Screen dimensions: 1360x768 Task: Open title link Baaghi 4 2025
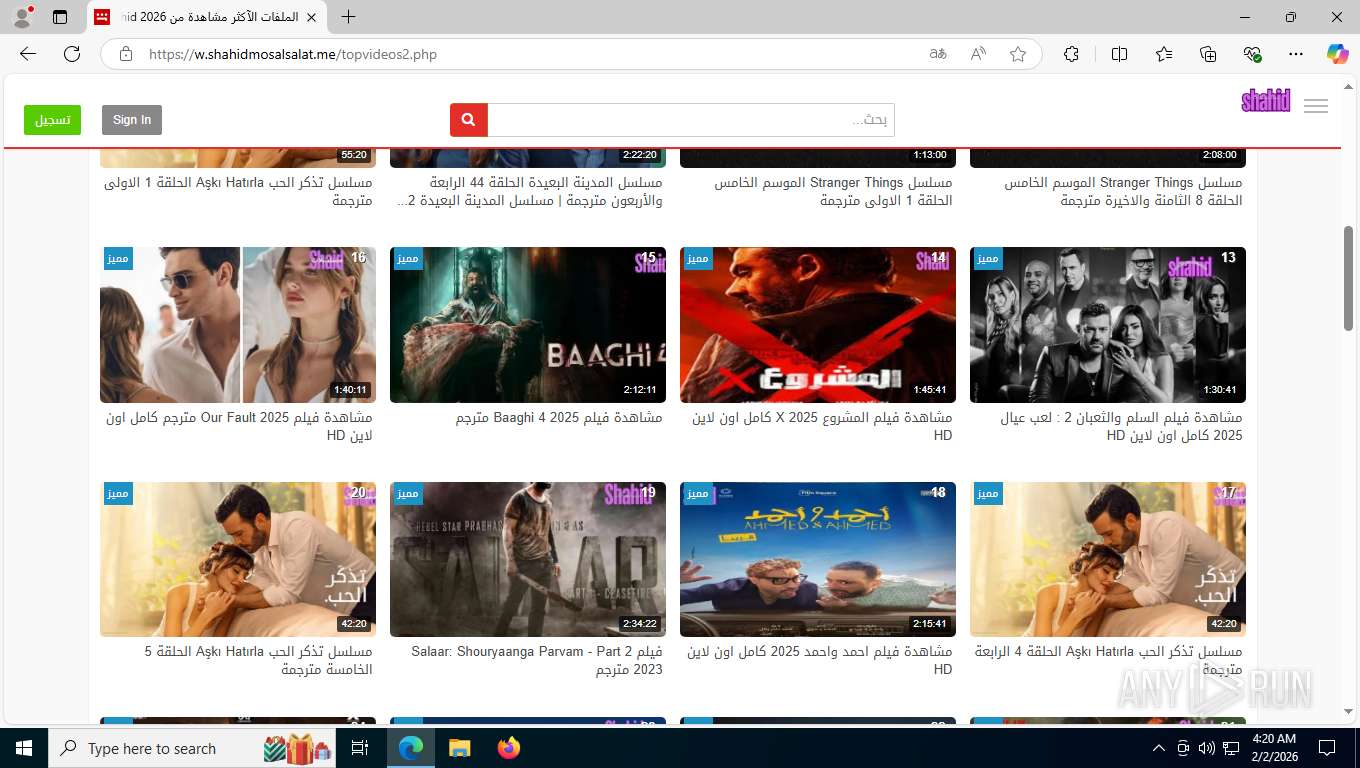pyautogui.click(x=559, y=418)
